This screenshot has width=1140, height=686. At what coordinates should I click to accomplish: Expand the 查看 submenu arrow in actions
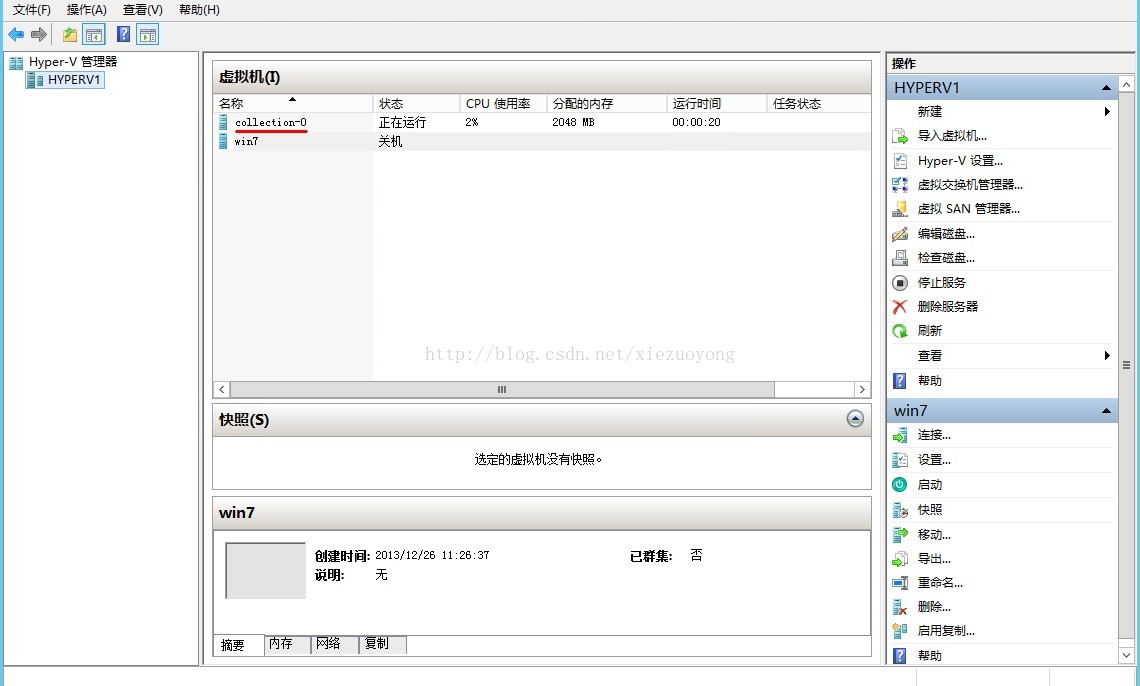click(1107, 355)
